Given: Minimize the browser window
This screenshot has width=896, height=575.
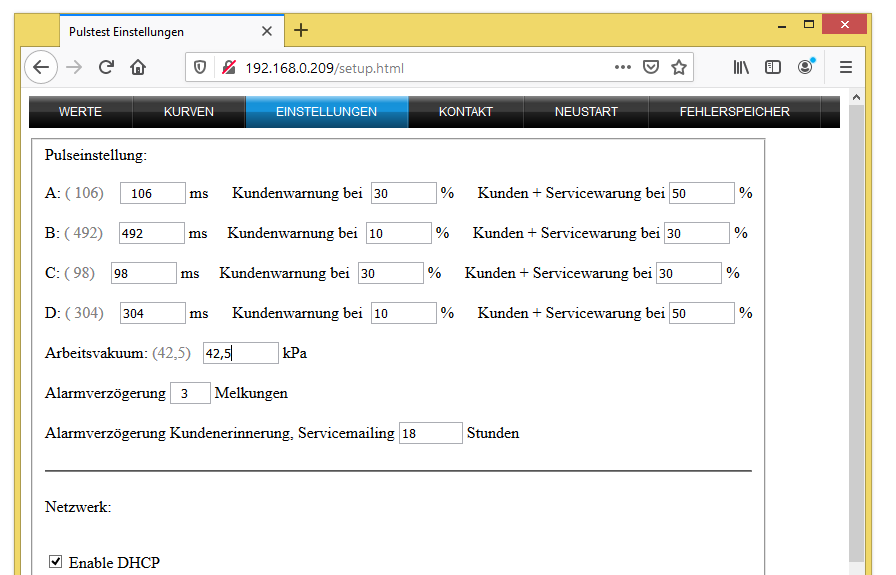Looking at the screenshot, I should tap(782, 25).
